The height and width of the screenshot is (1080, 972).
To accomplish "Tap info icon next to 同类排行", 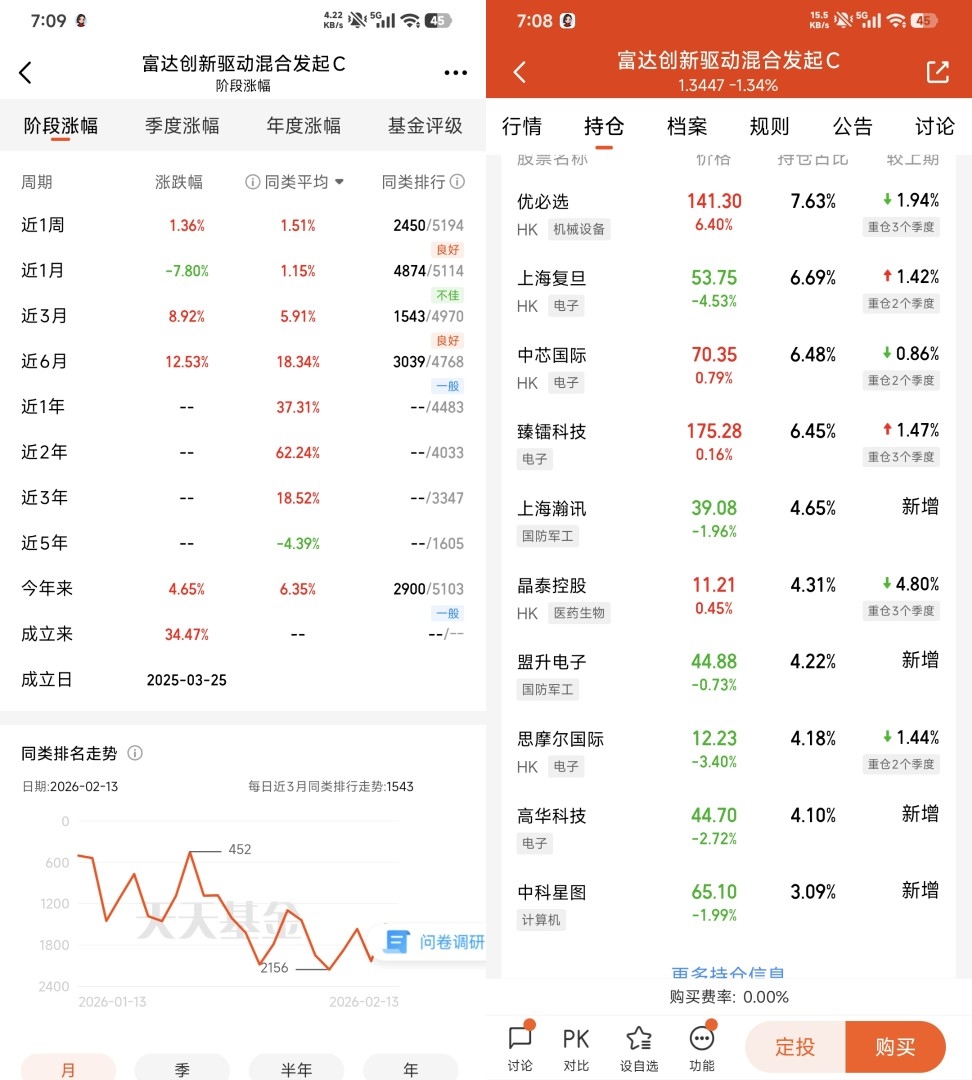I will pos(457,181).
